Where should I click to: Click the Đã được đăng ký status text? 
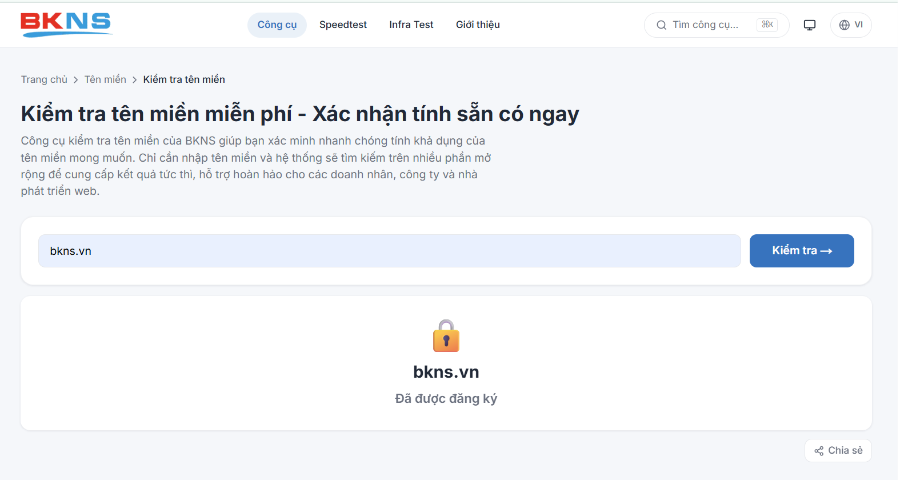pos(446,399)
